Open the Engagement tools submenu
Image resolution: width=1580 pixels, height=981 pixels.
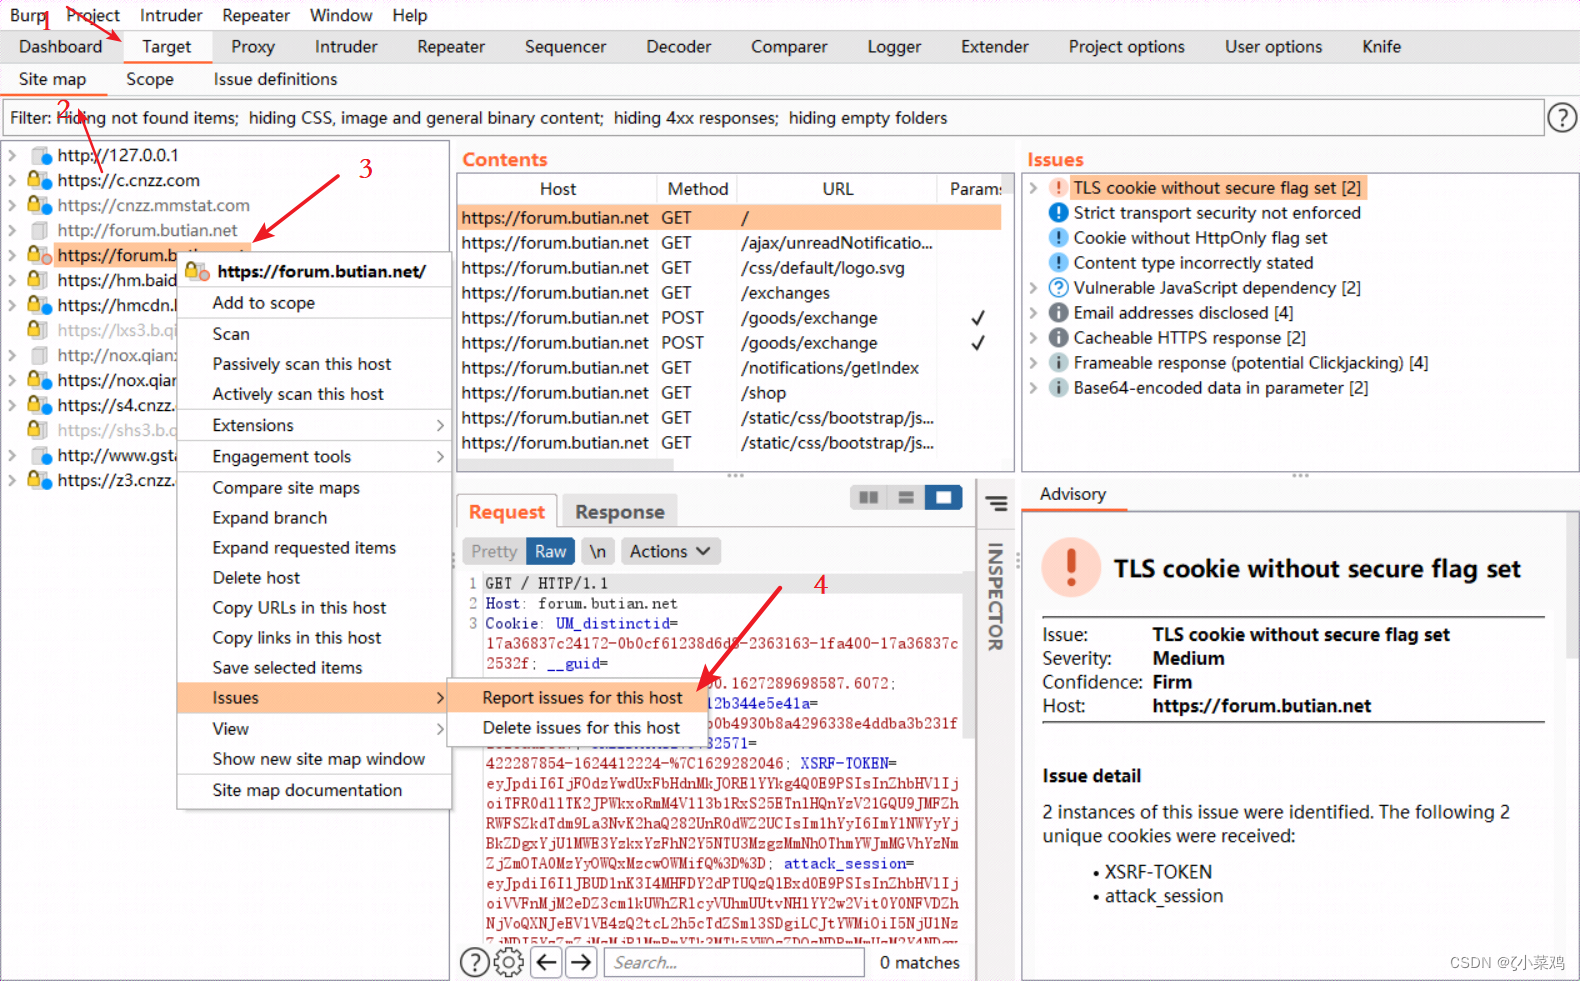pyautogui.click(x=314, y=456)
